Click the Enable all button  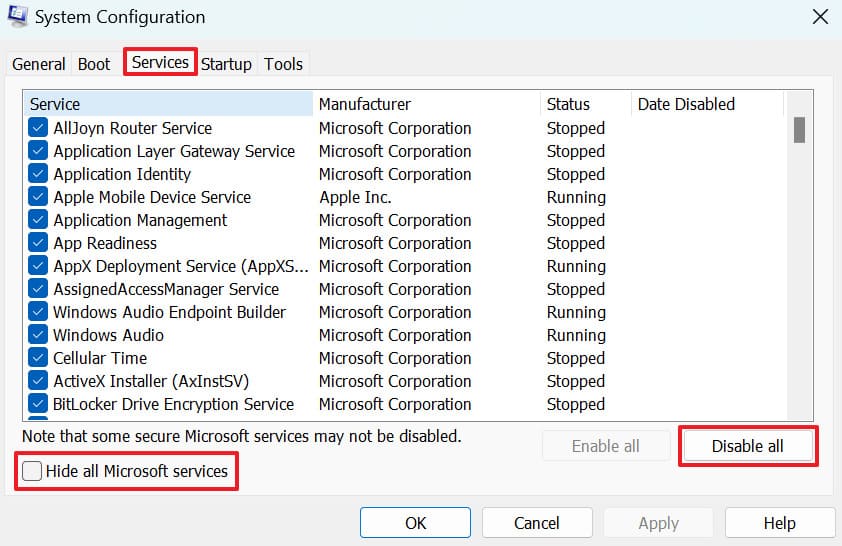point(606,446)
